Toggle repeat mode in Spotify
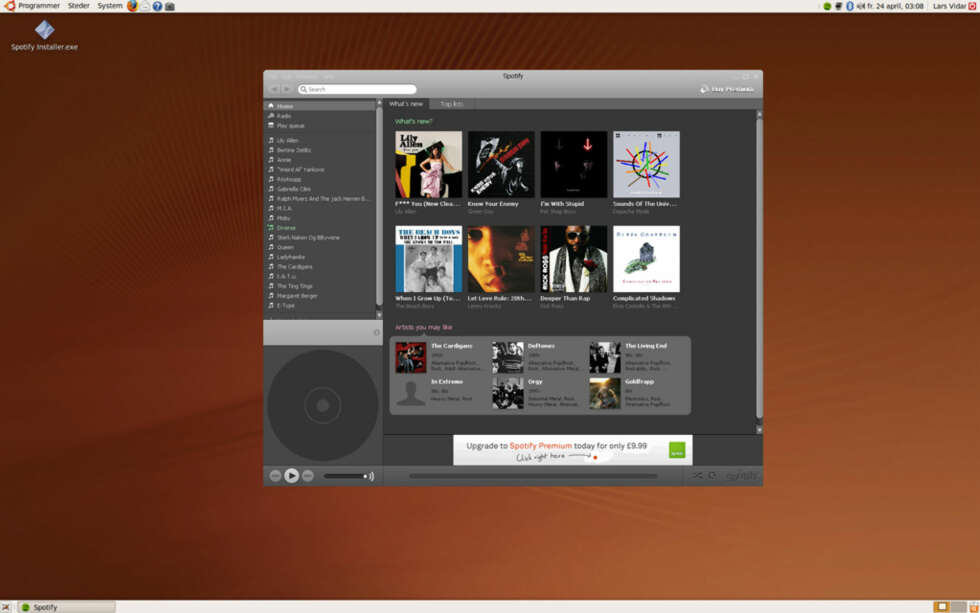This screenshot has width=980, height=613. coord(712,476)
